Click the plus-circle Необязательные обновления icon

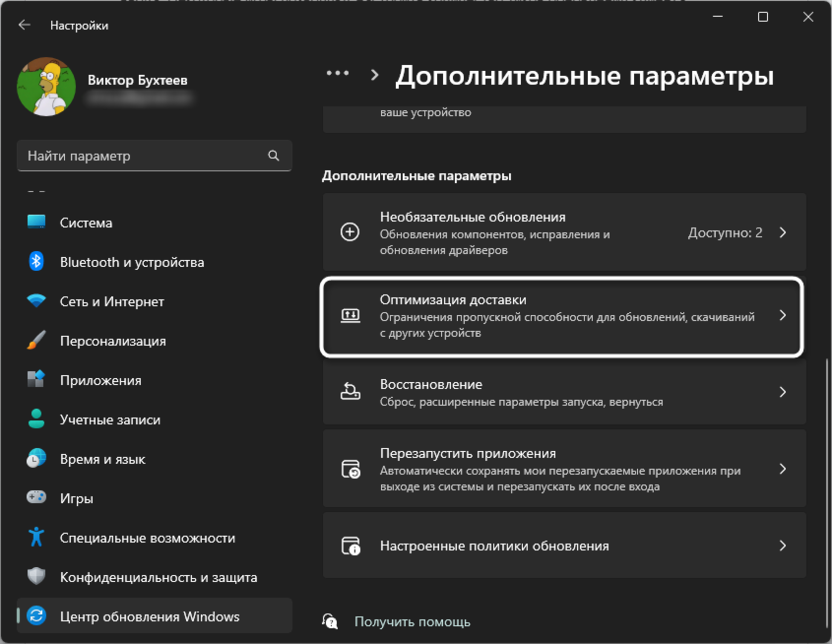point(350,232)
